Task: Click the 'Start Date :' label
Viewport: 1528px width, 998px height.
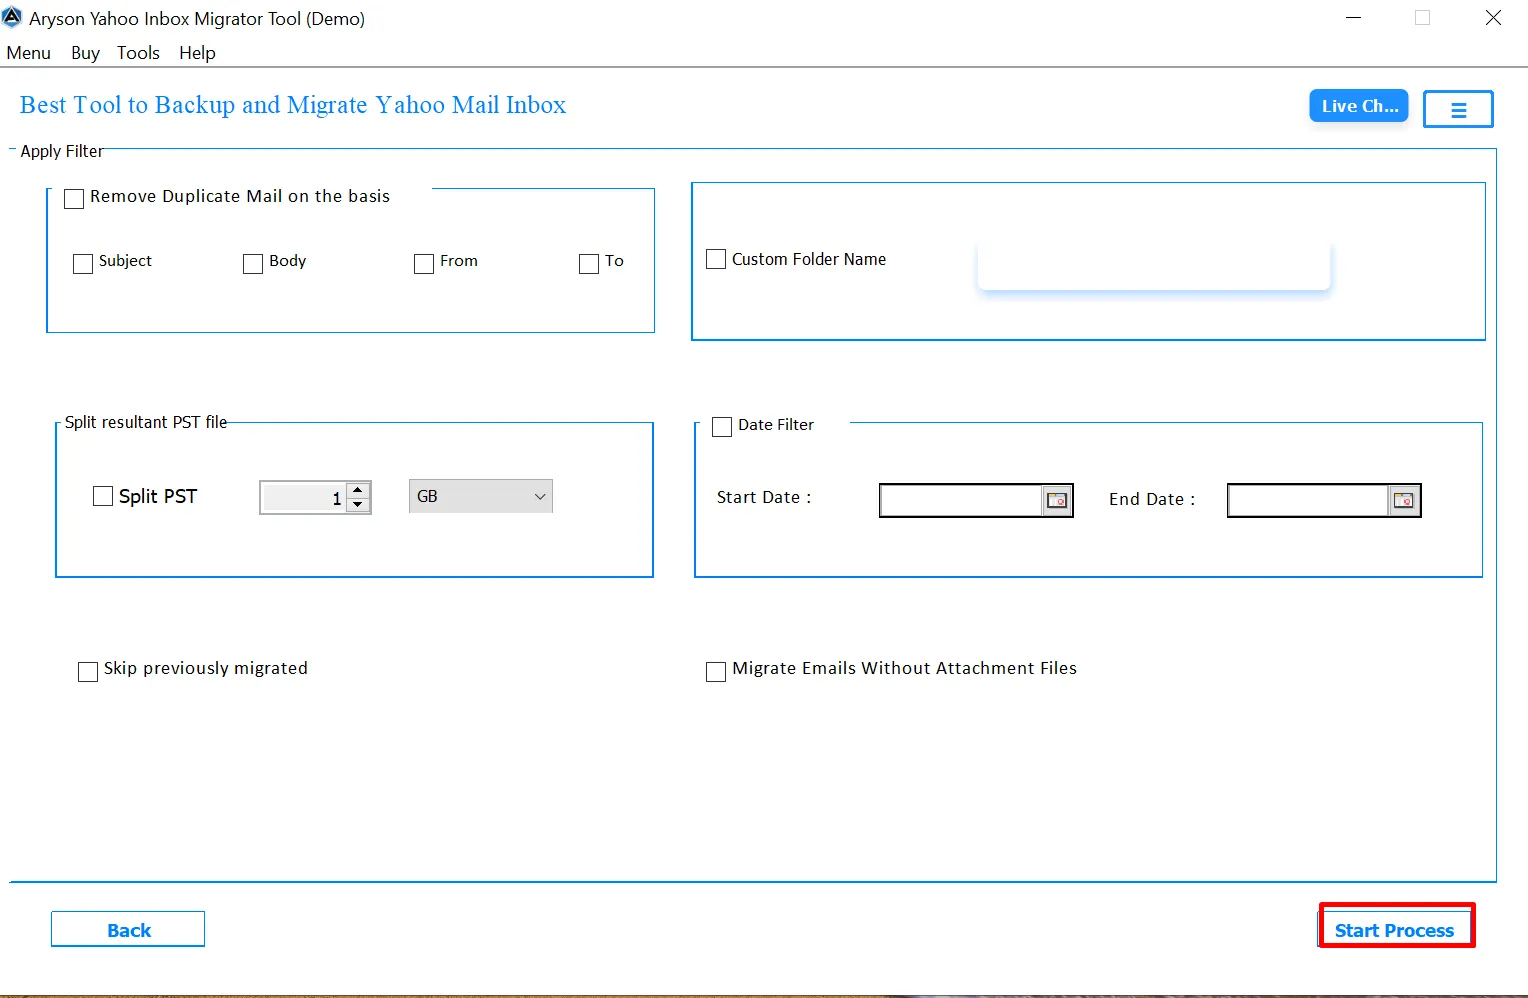Action: click(x=764, y=497)
